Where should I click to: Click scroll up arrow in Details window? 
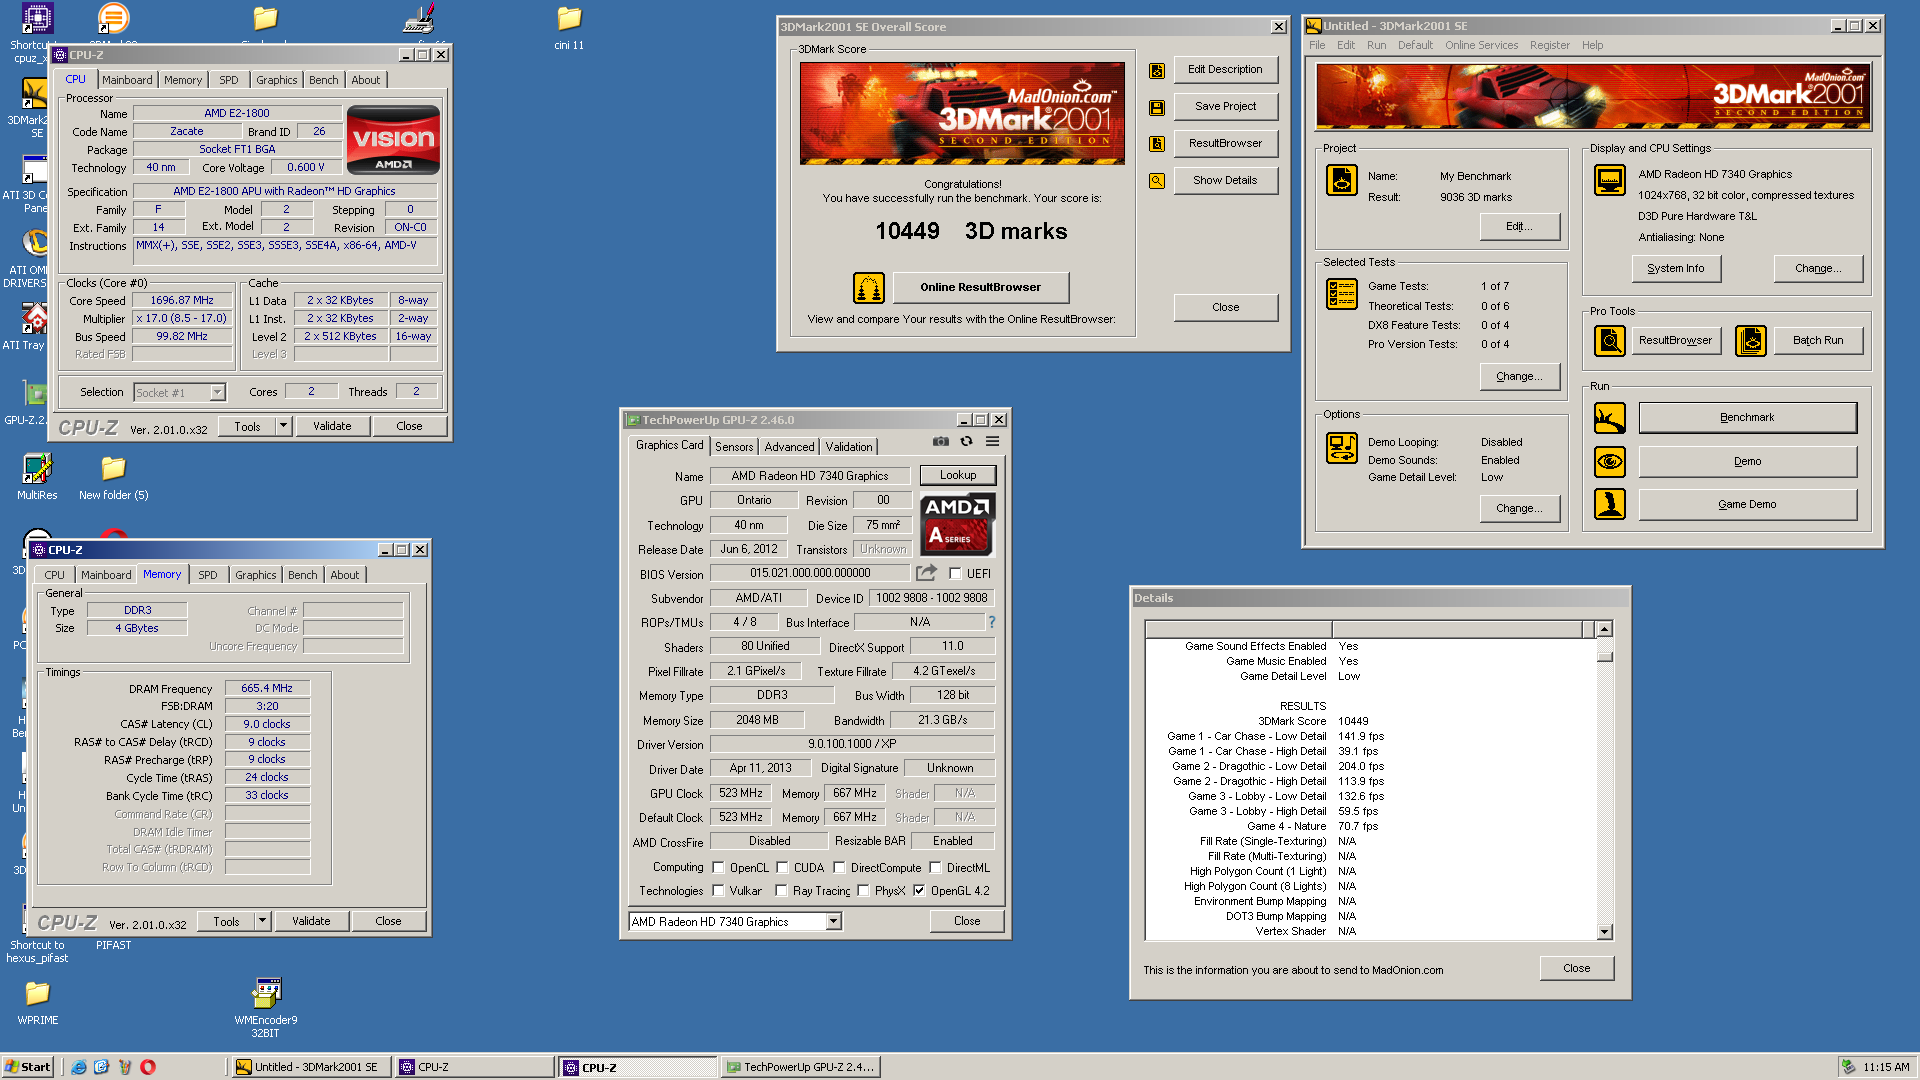(x=1605, y=629)
